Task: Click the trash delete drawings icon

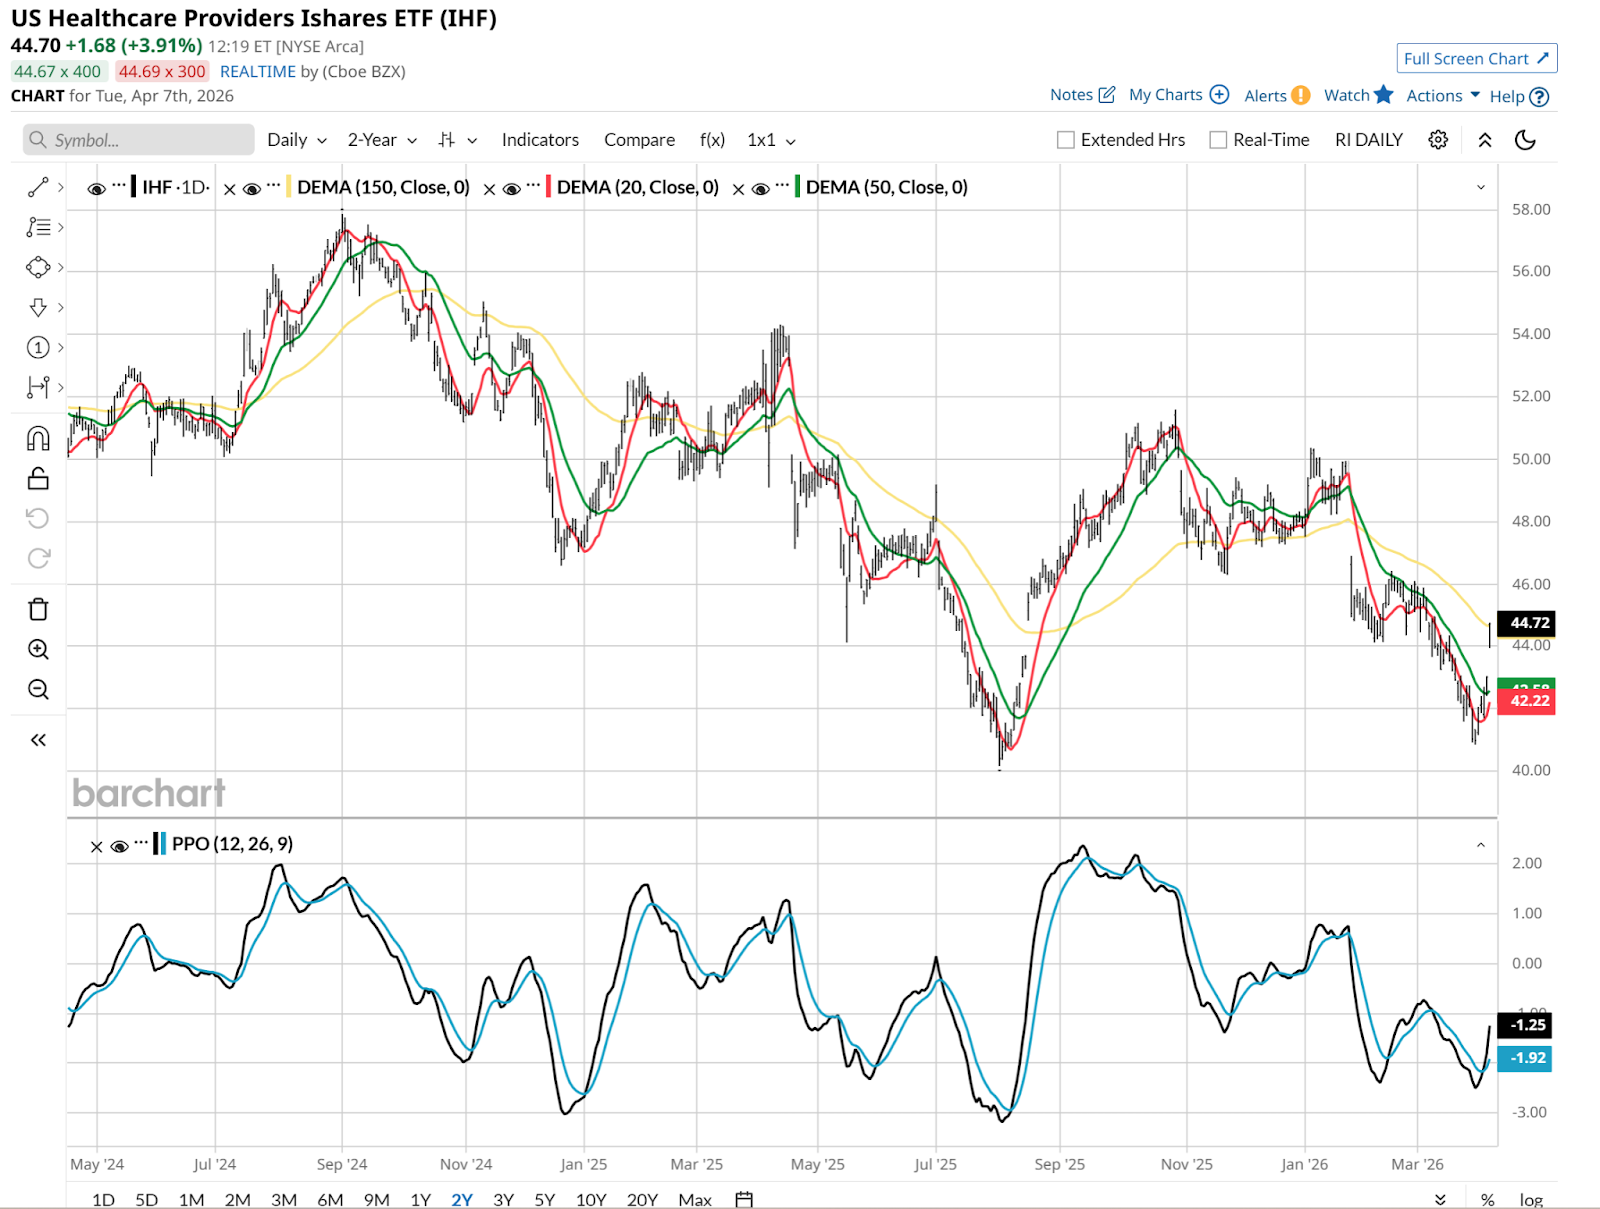Action: click(38, 609)
